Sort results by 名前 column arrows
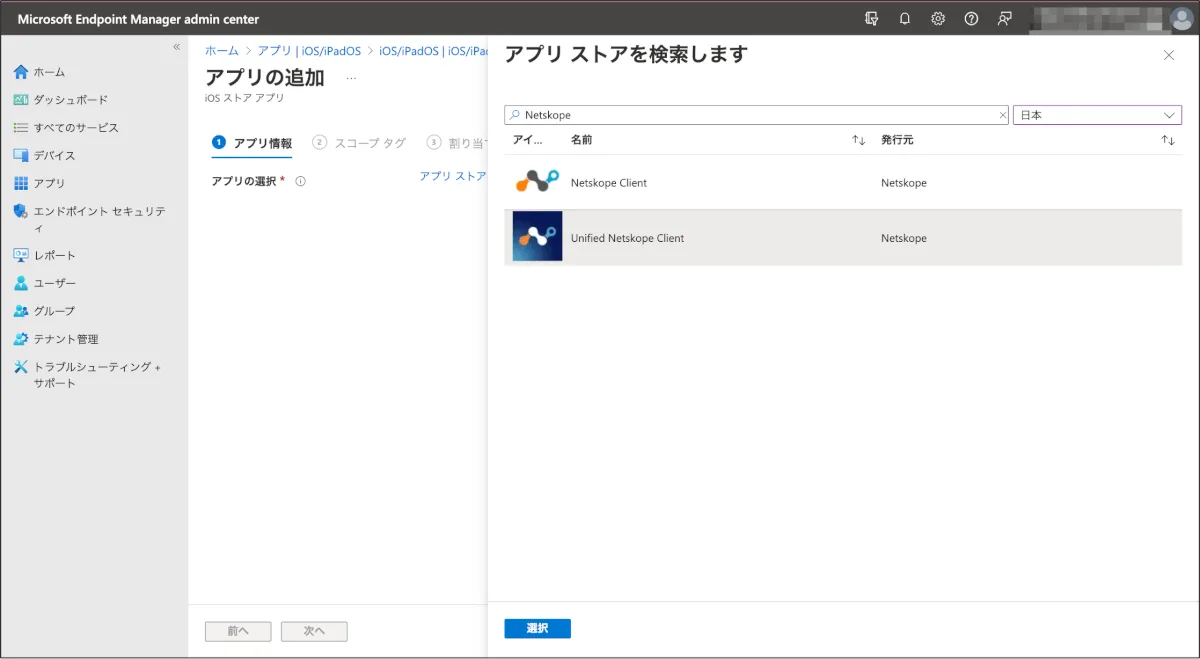 tap(858, 140)
